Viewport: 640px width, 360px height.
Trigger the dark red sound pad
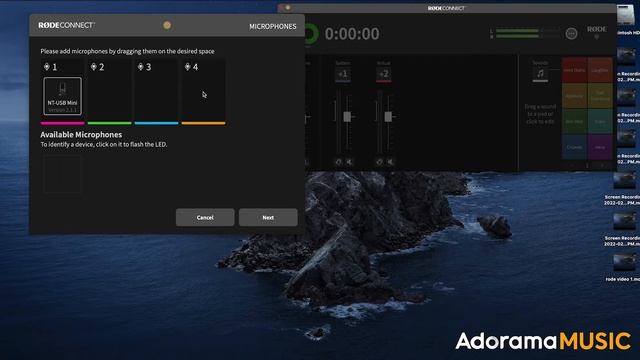click(574, 70)
